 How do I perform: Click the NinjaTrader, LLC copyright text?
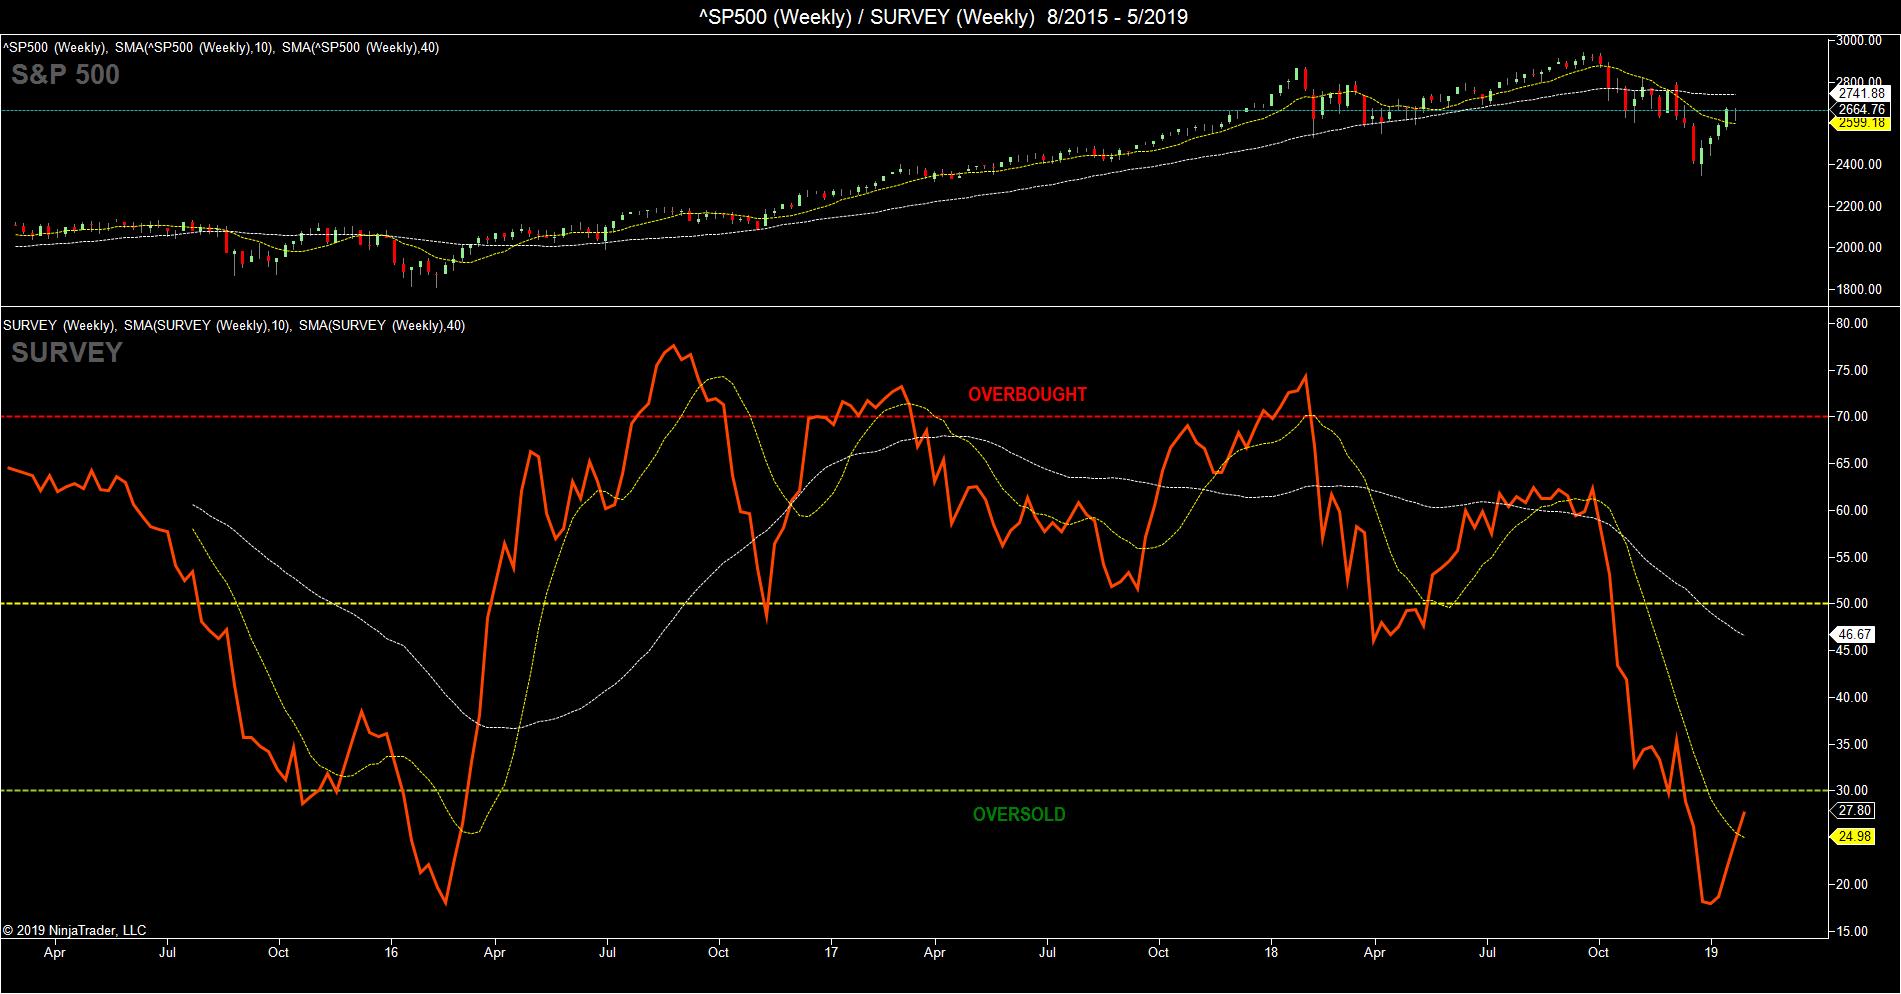(x=75, y=930)
